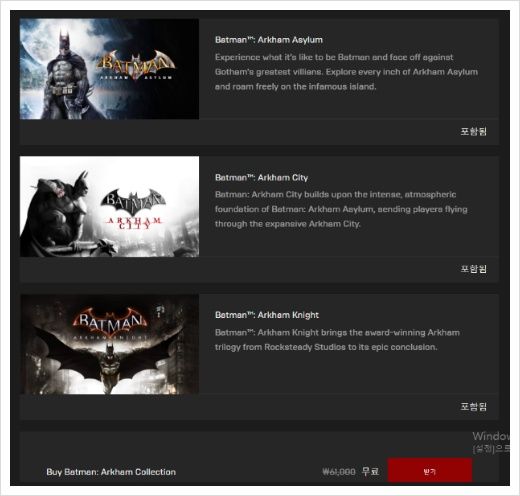
Task: Select the 'Batman™: Arkham Knight' title
Action: [x=267, y=315]
